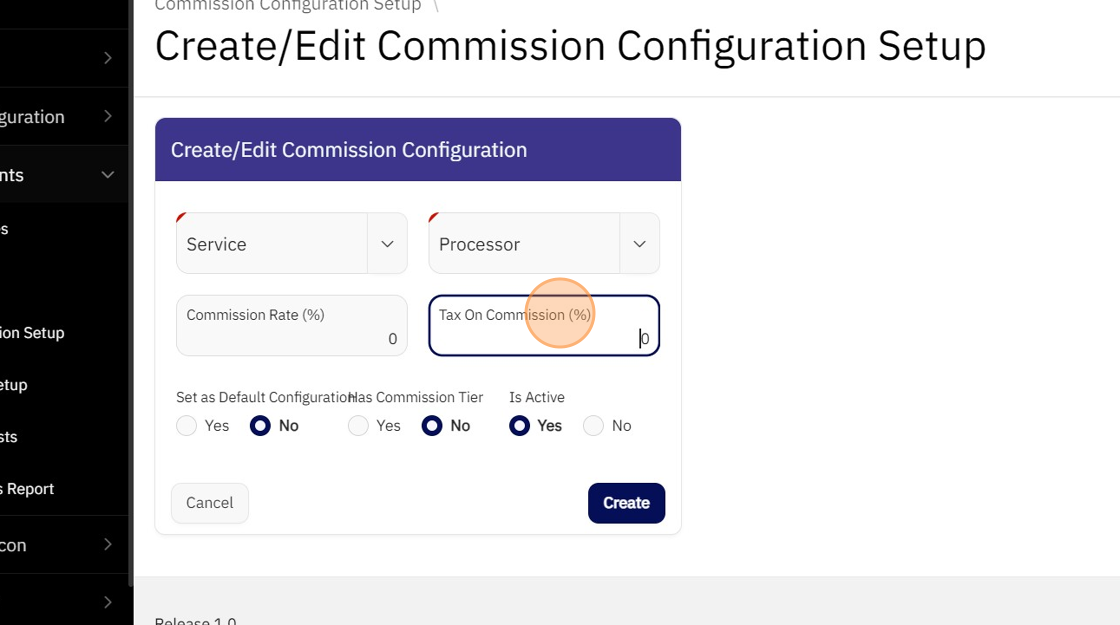This screenshot has width=1120, height=625.
Task: Select No for Is Active
Action: tap(594, 426)
